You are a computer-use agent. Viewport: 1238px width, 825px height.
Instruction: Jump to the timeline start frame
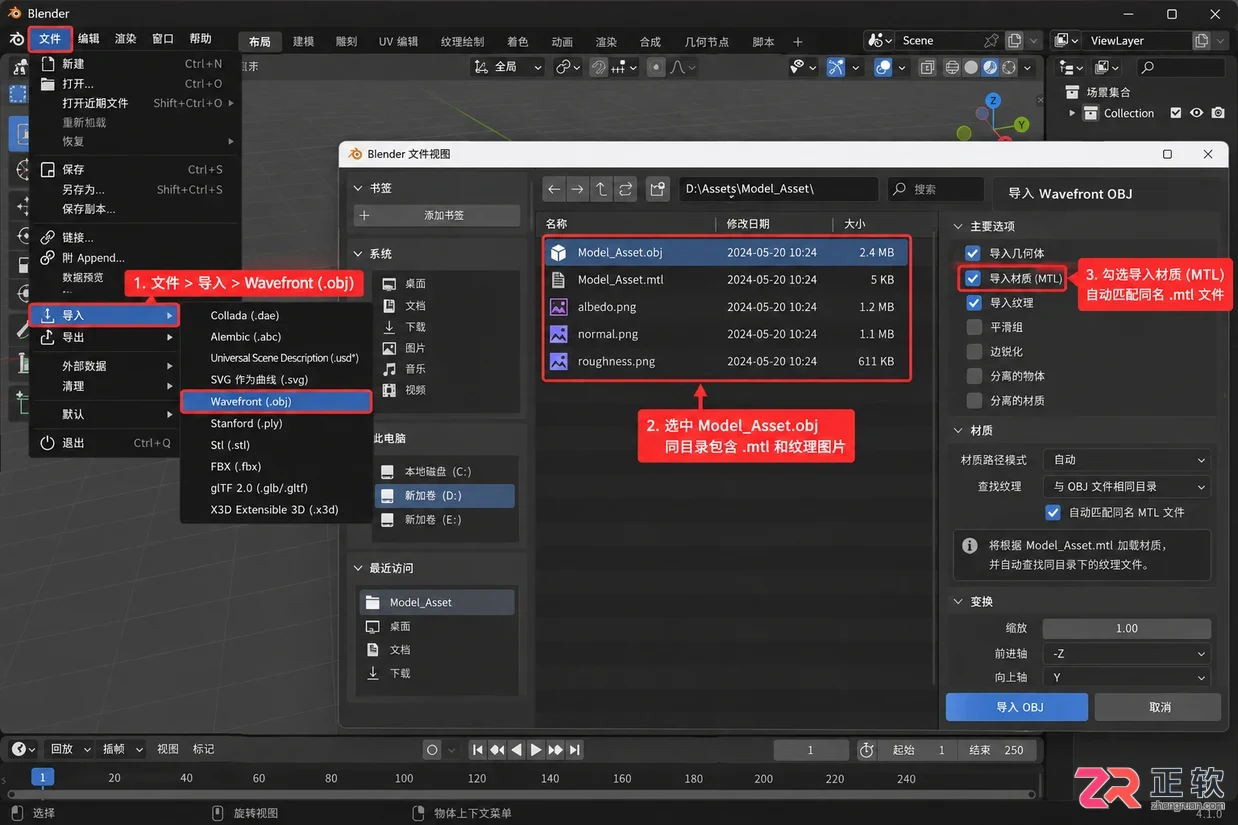click(478, 750)
